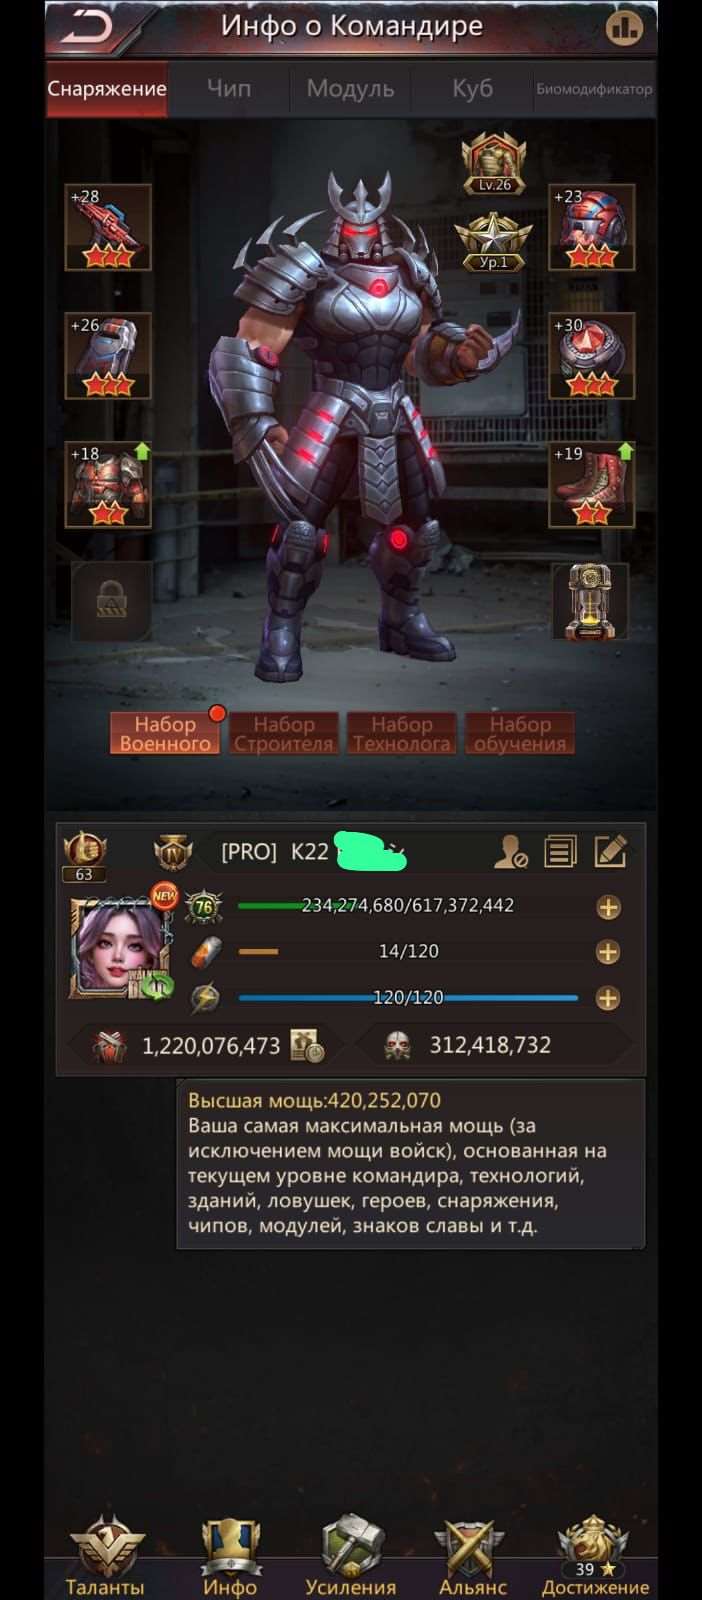Open the commander notes list icon
This screenshot has height=1600, width=702.
[560, 852]
